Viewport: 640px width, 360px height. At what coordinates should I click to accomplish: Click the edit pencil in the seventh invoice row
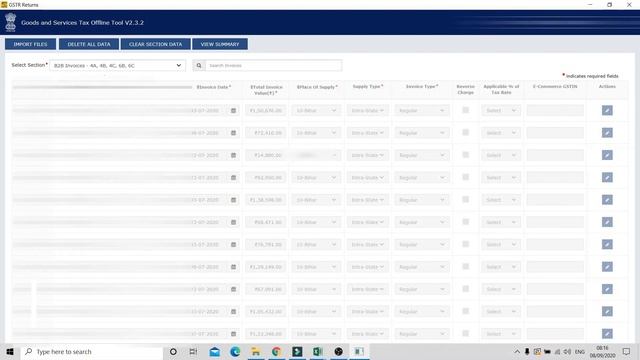[607, 244]
